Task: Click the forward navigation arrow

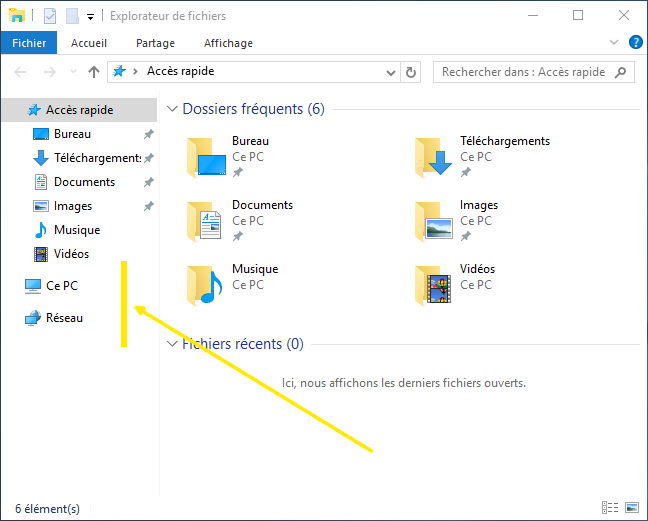Action: [x=50, y=72]
